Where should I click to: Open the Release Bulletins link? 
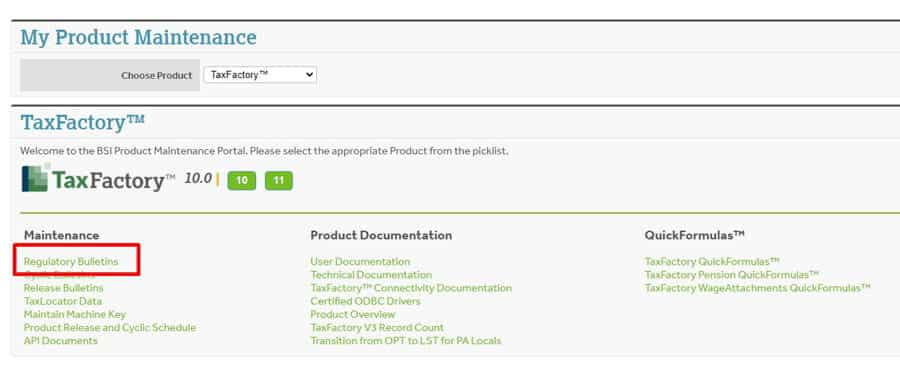64,288
